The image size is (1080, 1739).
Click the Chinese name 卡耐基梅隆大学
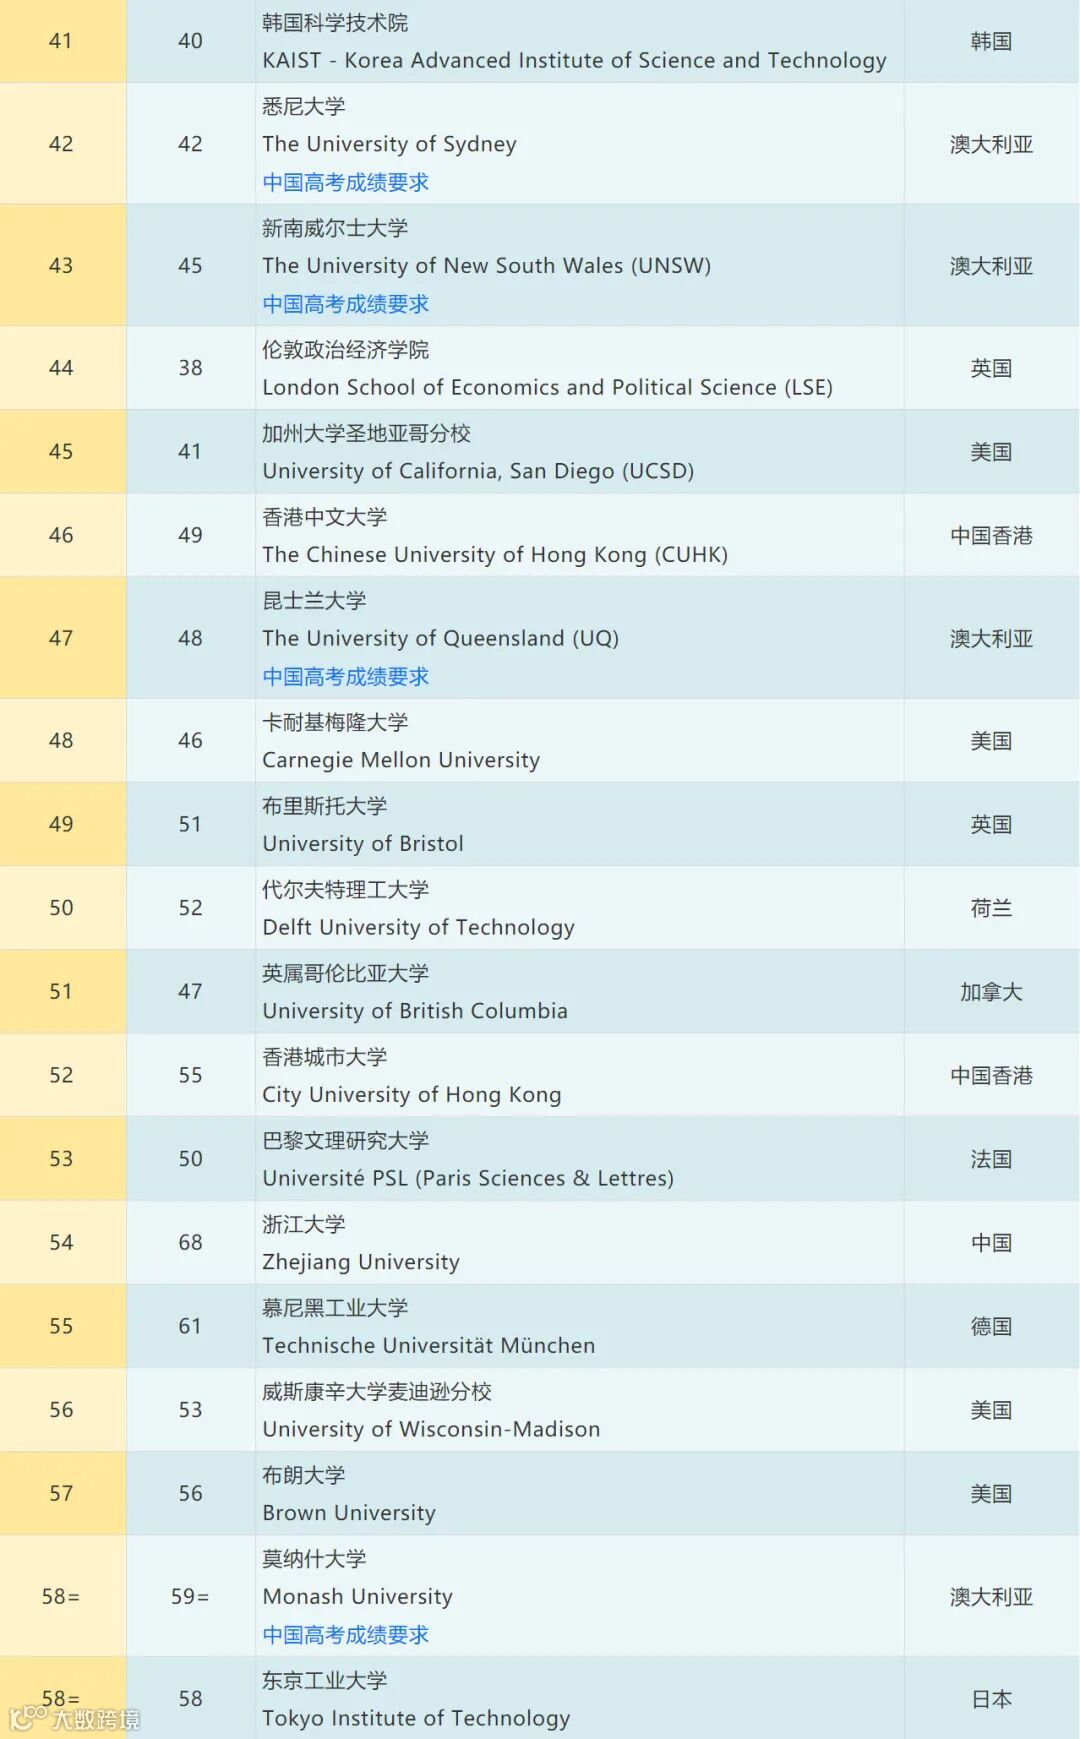click(x=335, y=722)
